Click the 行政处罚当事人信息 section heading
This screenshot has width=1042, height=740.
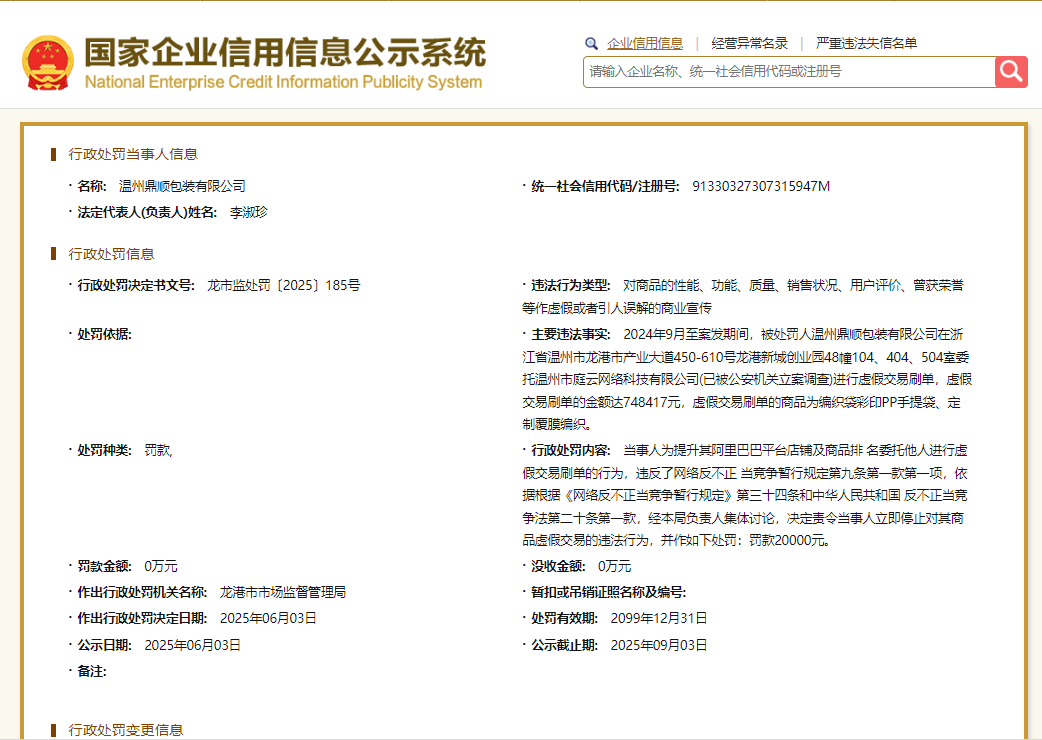(x=133, y=154)
